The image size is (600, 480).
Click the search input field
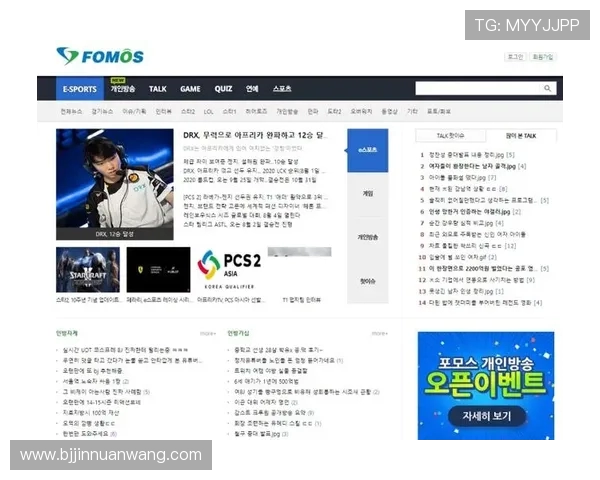pyautogui.click(x=478, y=89)
